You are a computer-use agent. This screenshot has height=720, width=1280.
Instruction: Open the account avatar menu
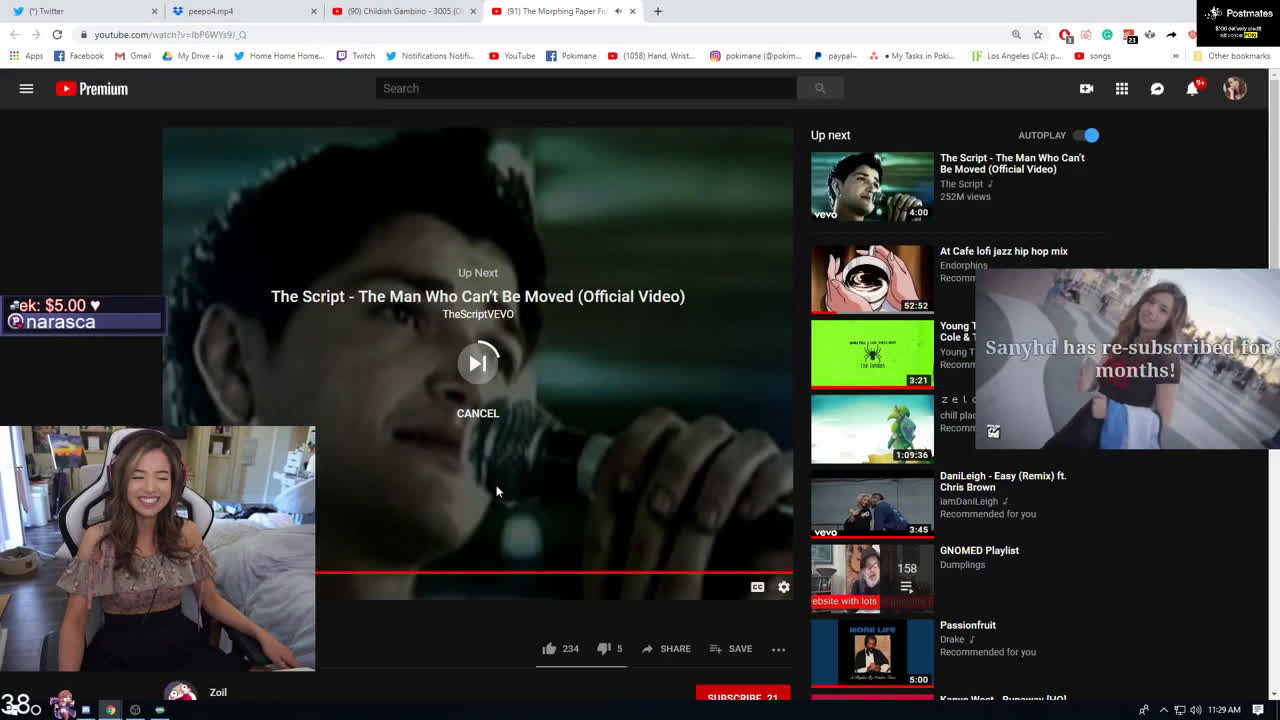[x=1235, y=89]
